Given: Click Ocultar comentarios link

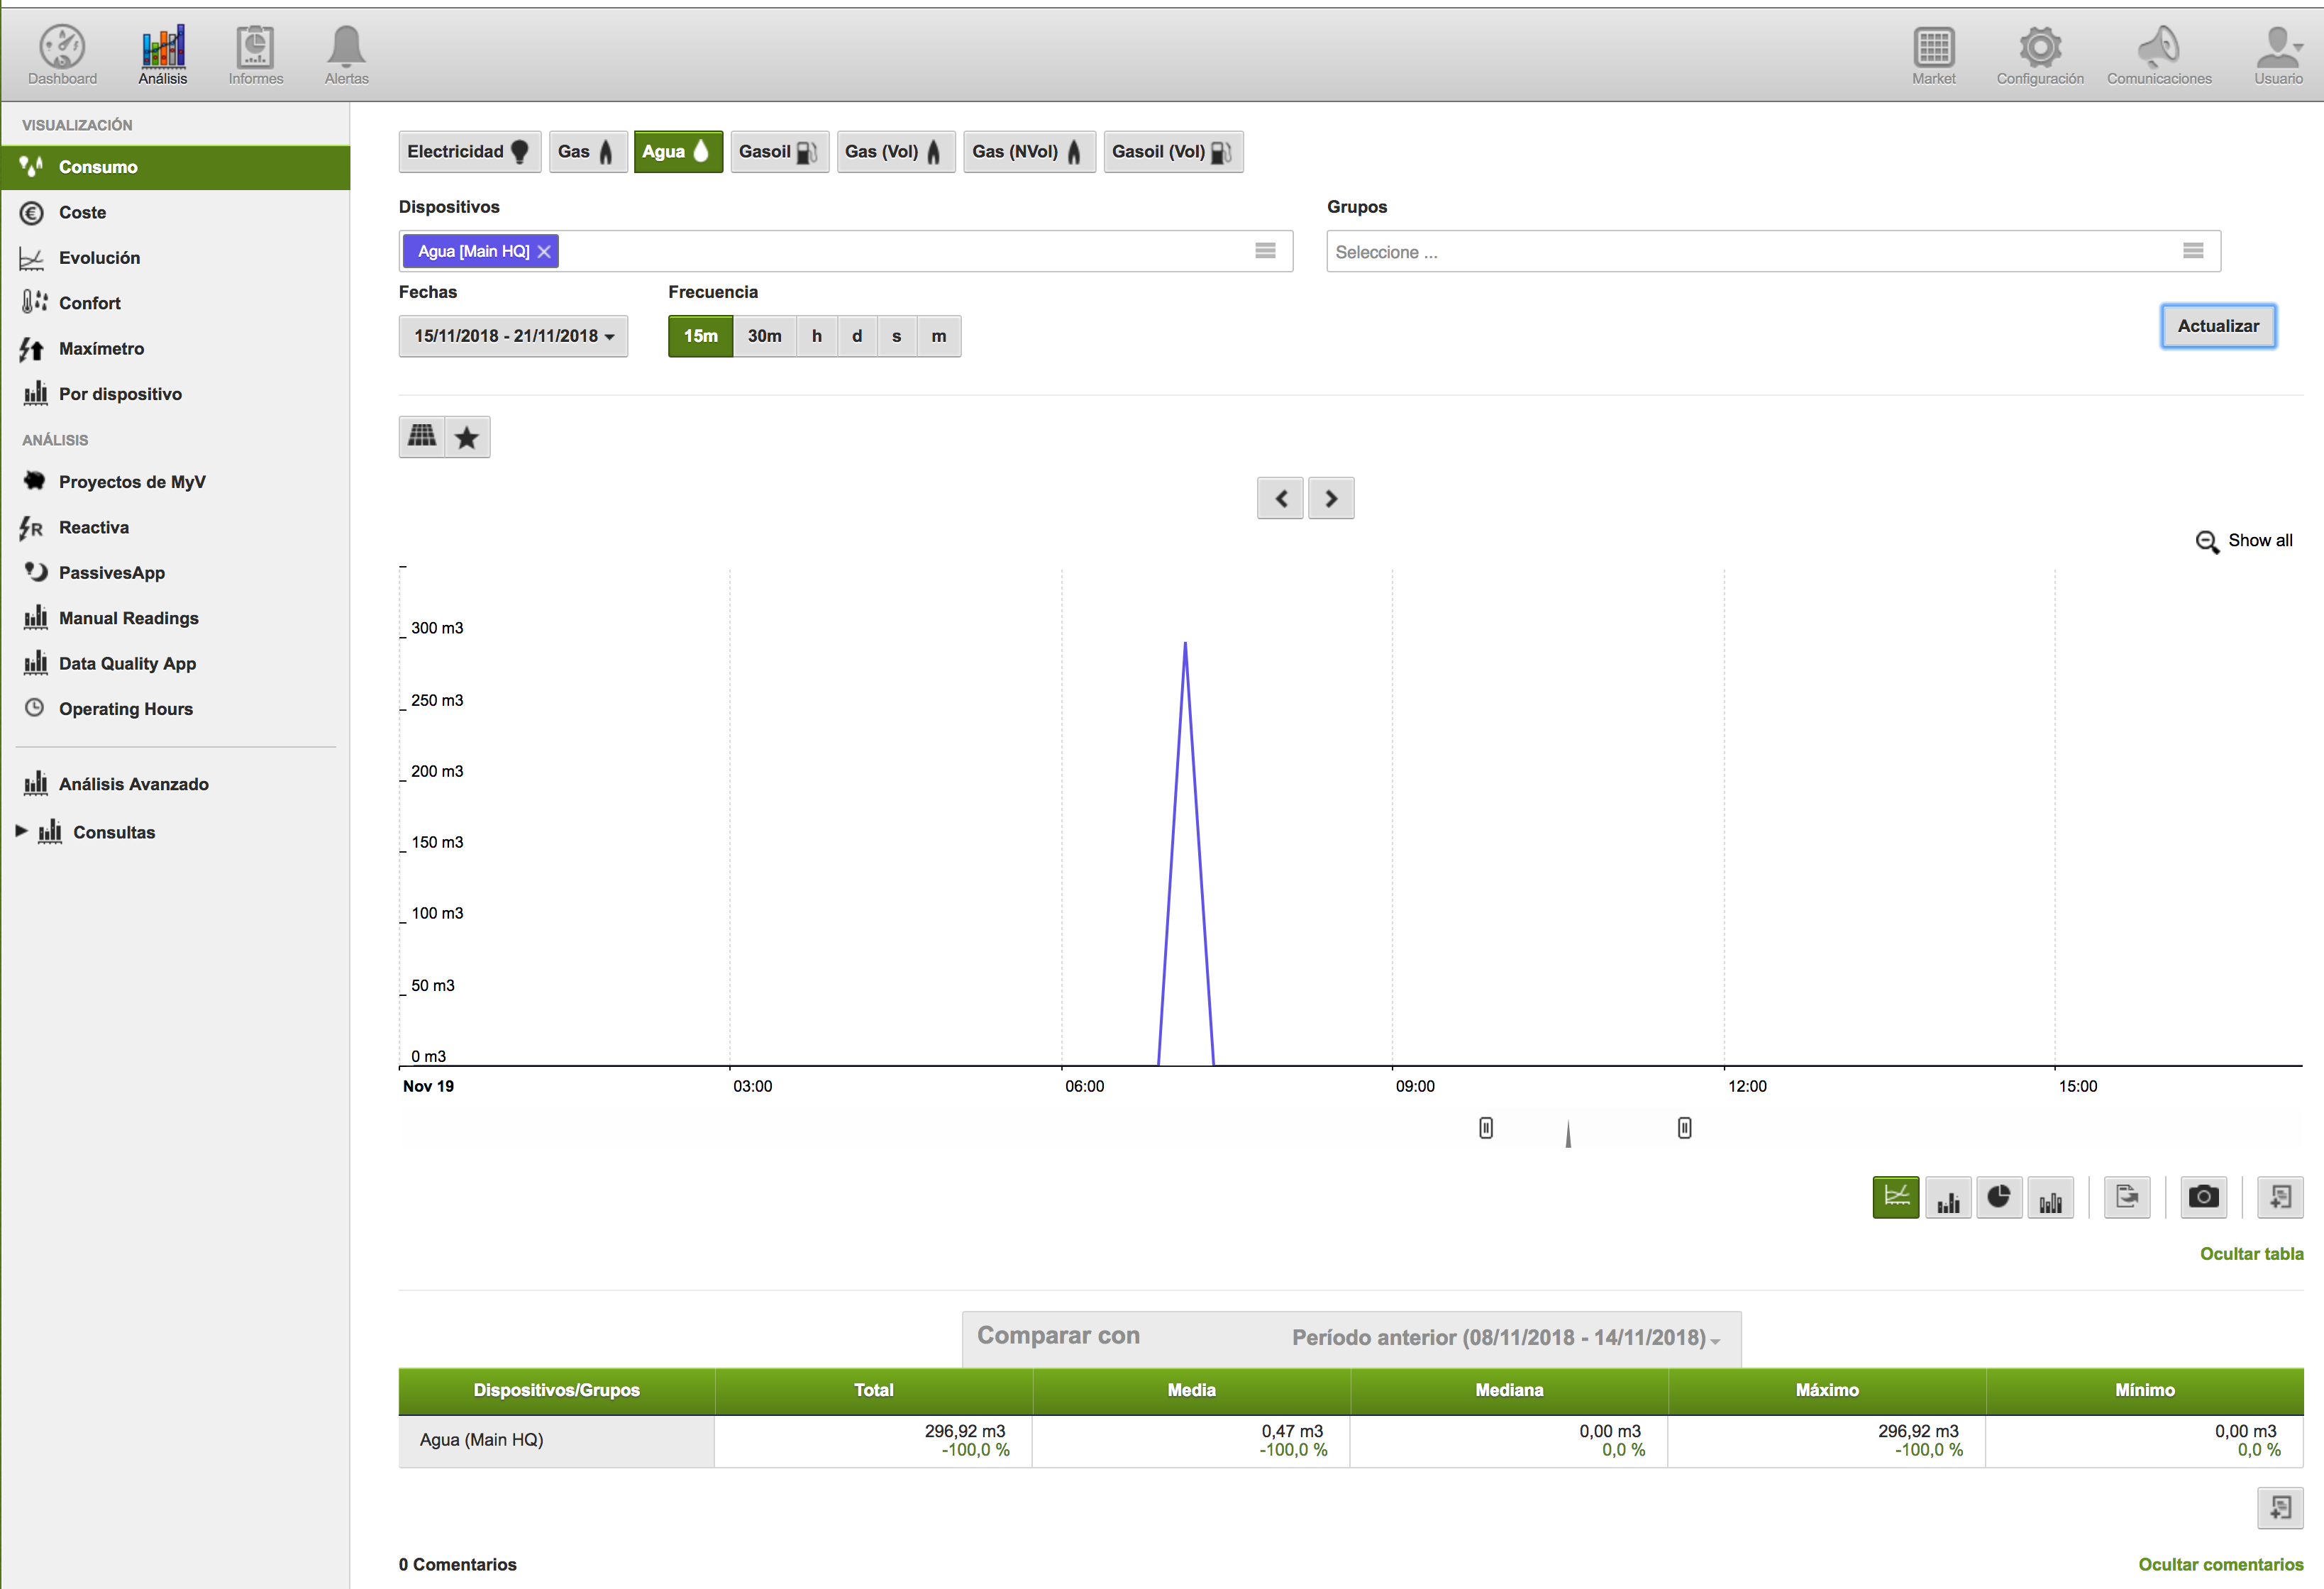Looking at the screenshot, I should tap(2220, 1565).
